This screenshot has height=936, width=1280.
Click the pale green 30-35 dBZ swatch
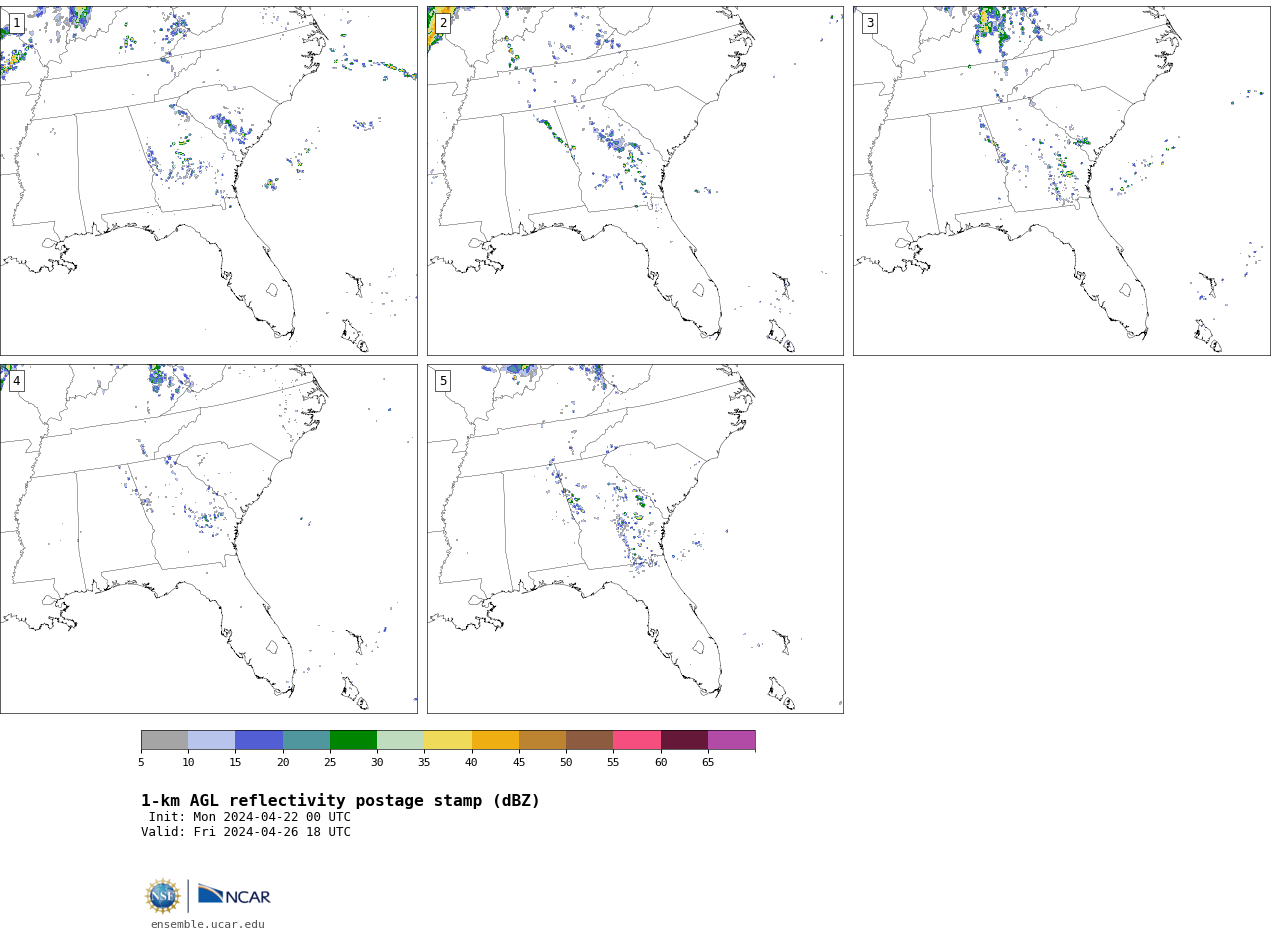coord(400,740)
